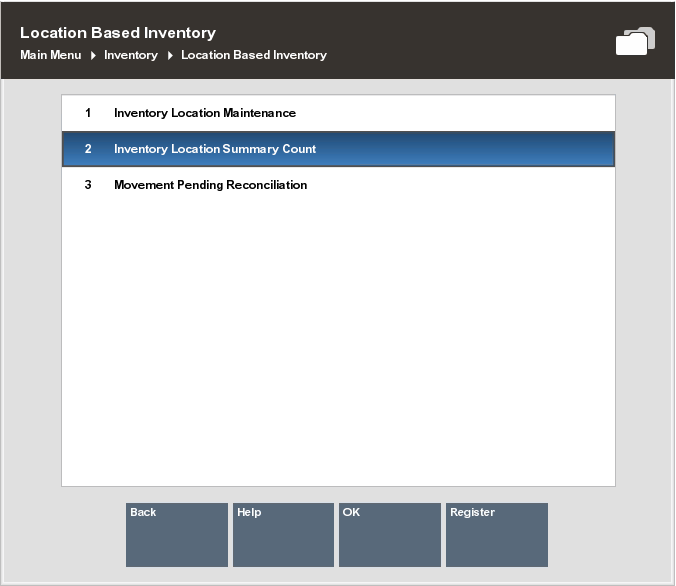Confirm selection with OK button
Screen dimensions: 676x586
[x=390, y=535]
